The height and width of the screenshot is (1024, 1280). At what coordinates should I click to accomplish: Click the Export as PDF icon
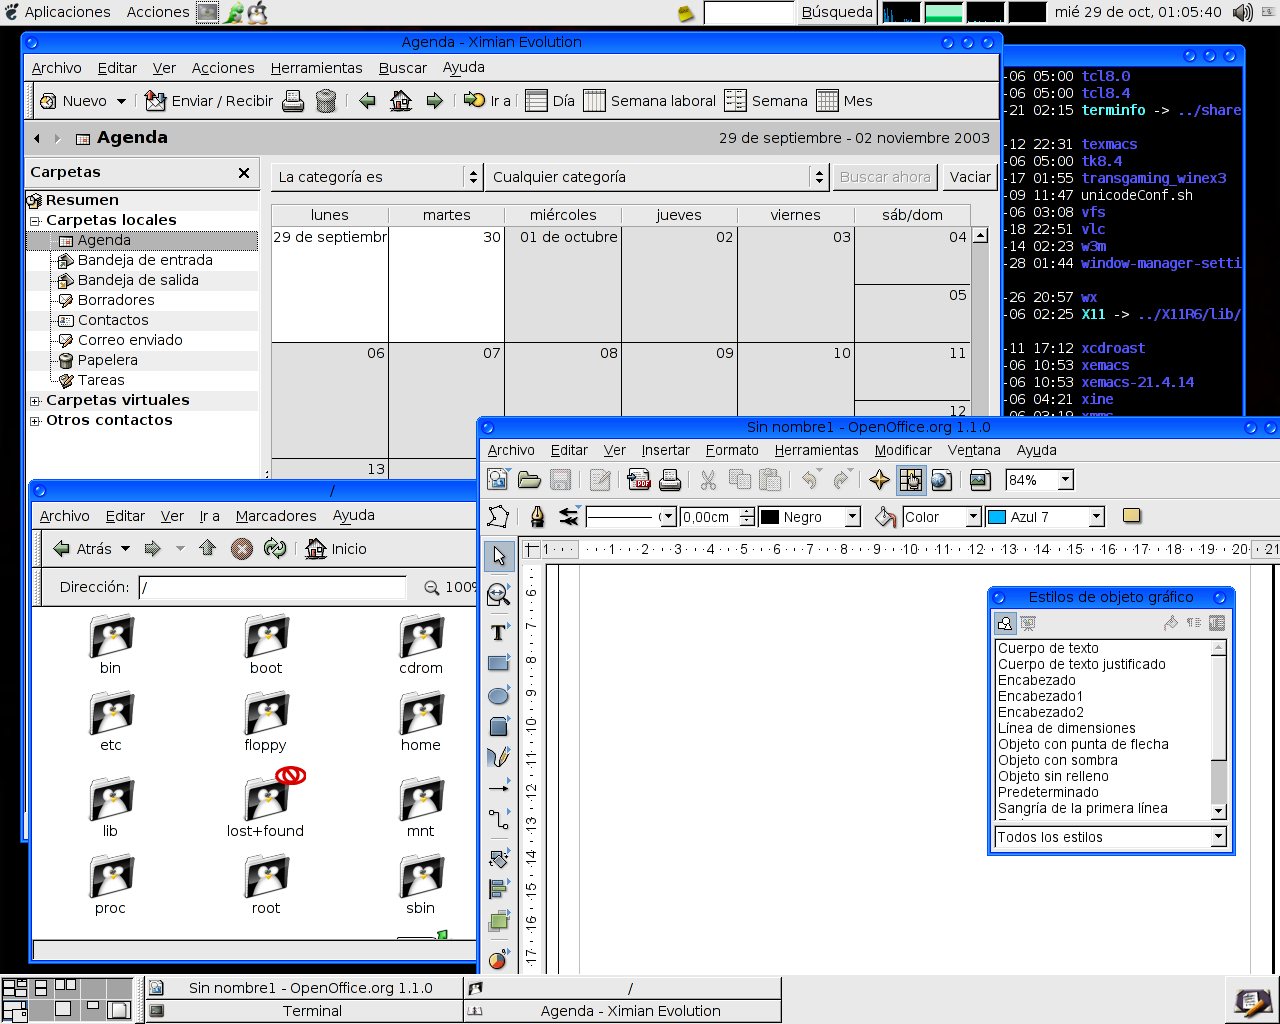pyautogui.click(x=639, y=481)
